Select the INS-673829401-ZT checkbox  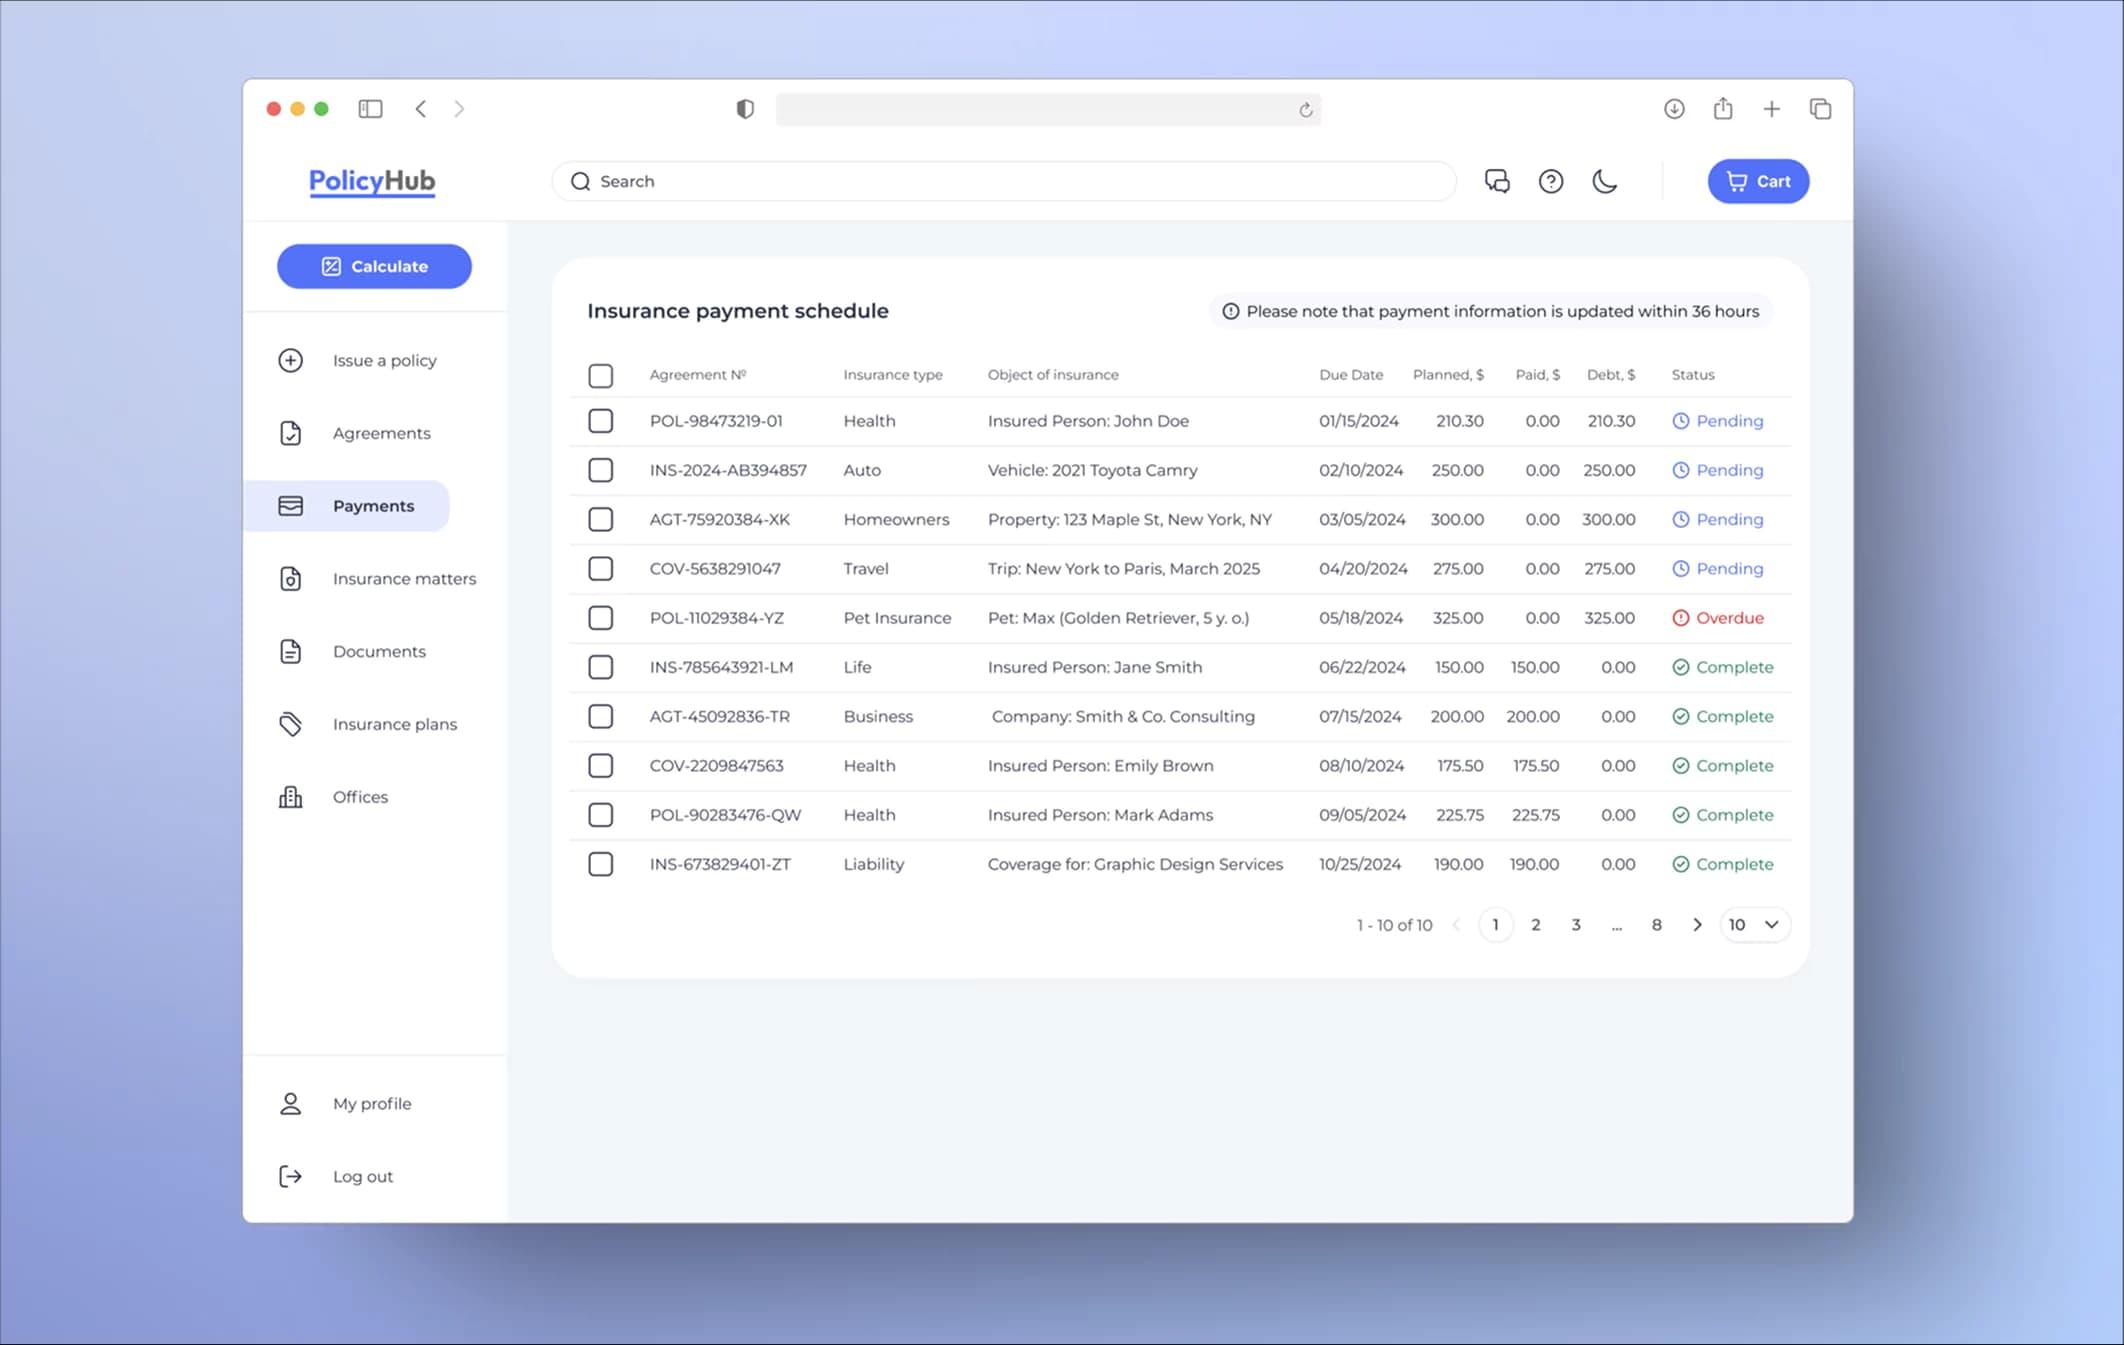point(601,864)
